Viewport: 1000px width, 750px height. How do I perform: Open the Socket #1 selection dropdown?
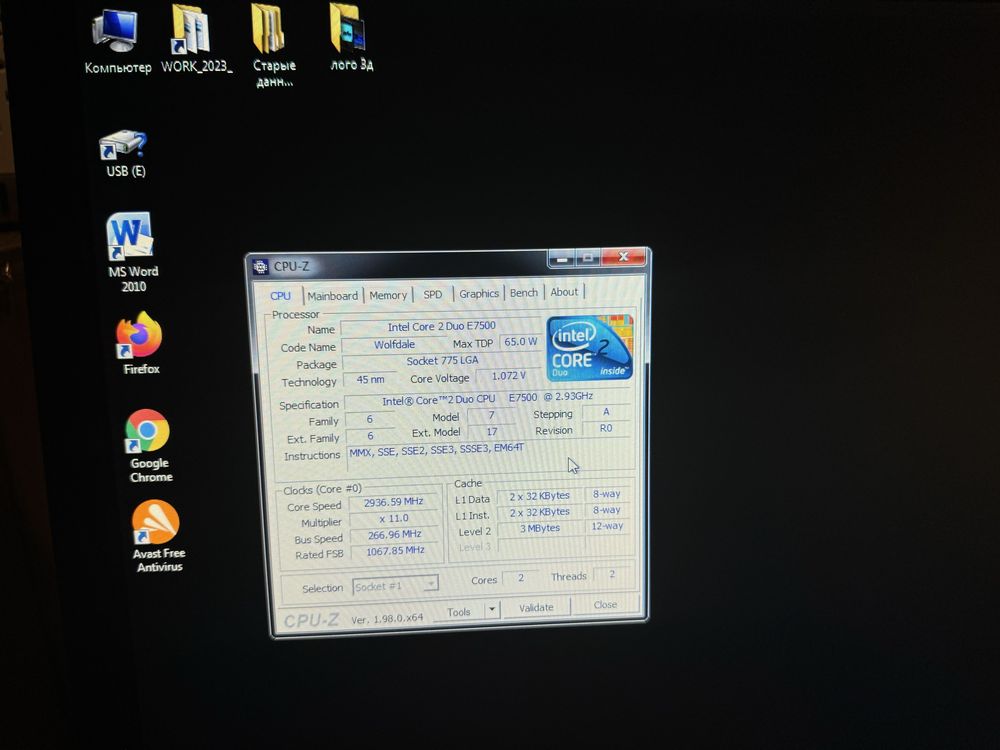click(x=395, y=586)
